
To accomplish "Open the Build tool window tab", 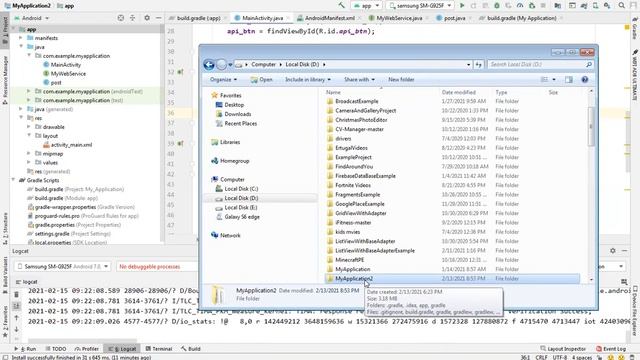I will 191,349.
